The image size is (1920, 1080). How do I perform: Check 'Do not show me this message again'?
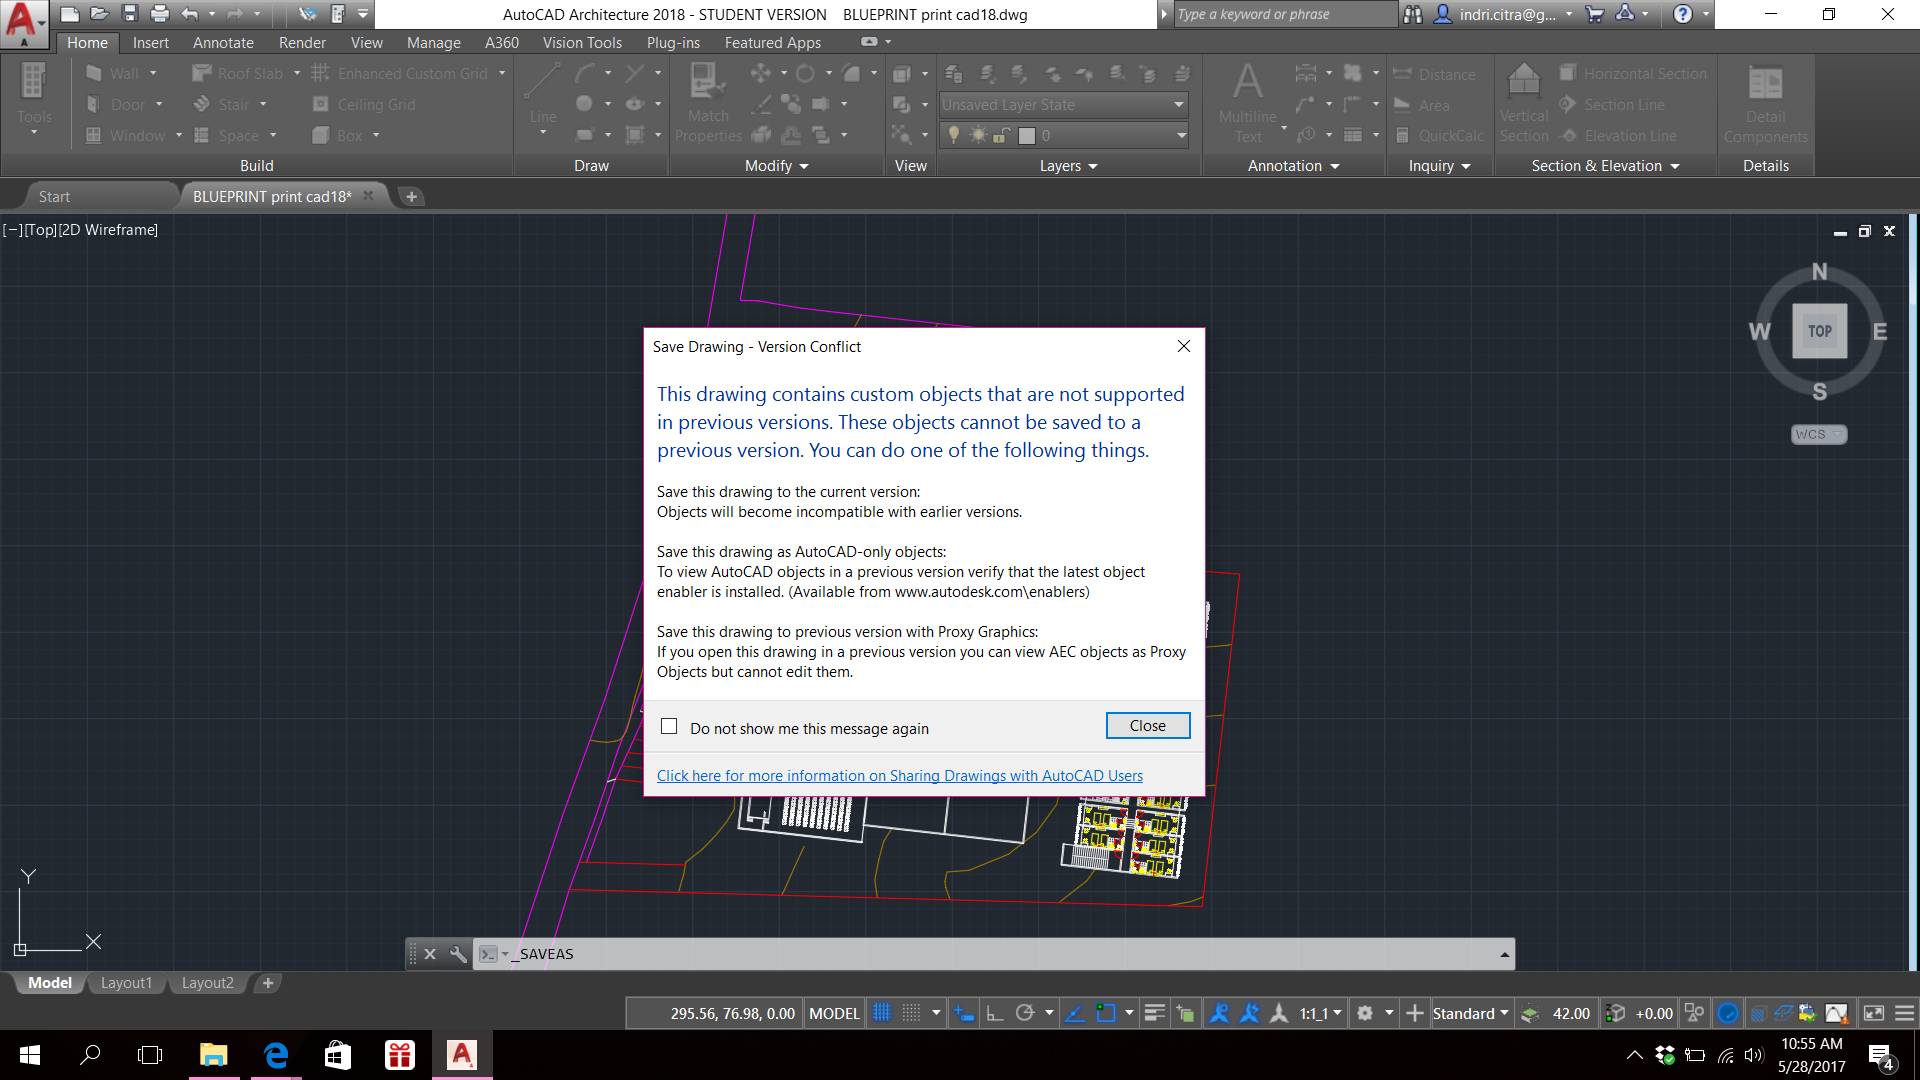[x=669, y=727]
